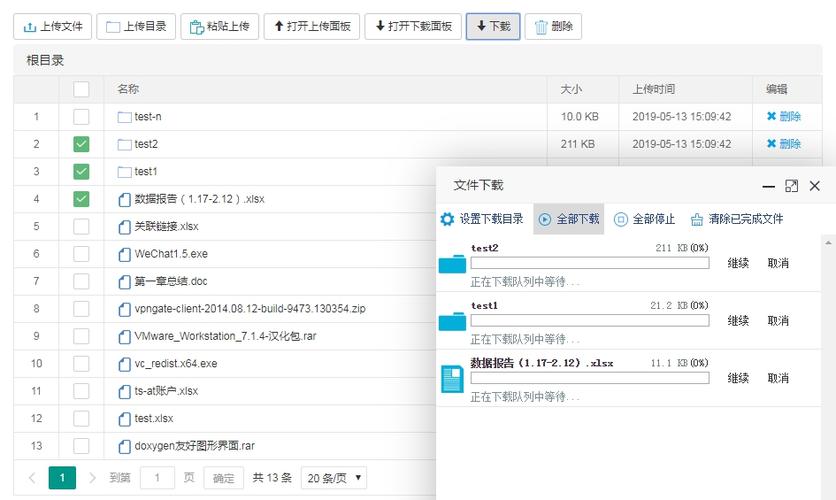Click the page number jump input field
Viewport: 836px width, 500px height.
pos(157,478)
